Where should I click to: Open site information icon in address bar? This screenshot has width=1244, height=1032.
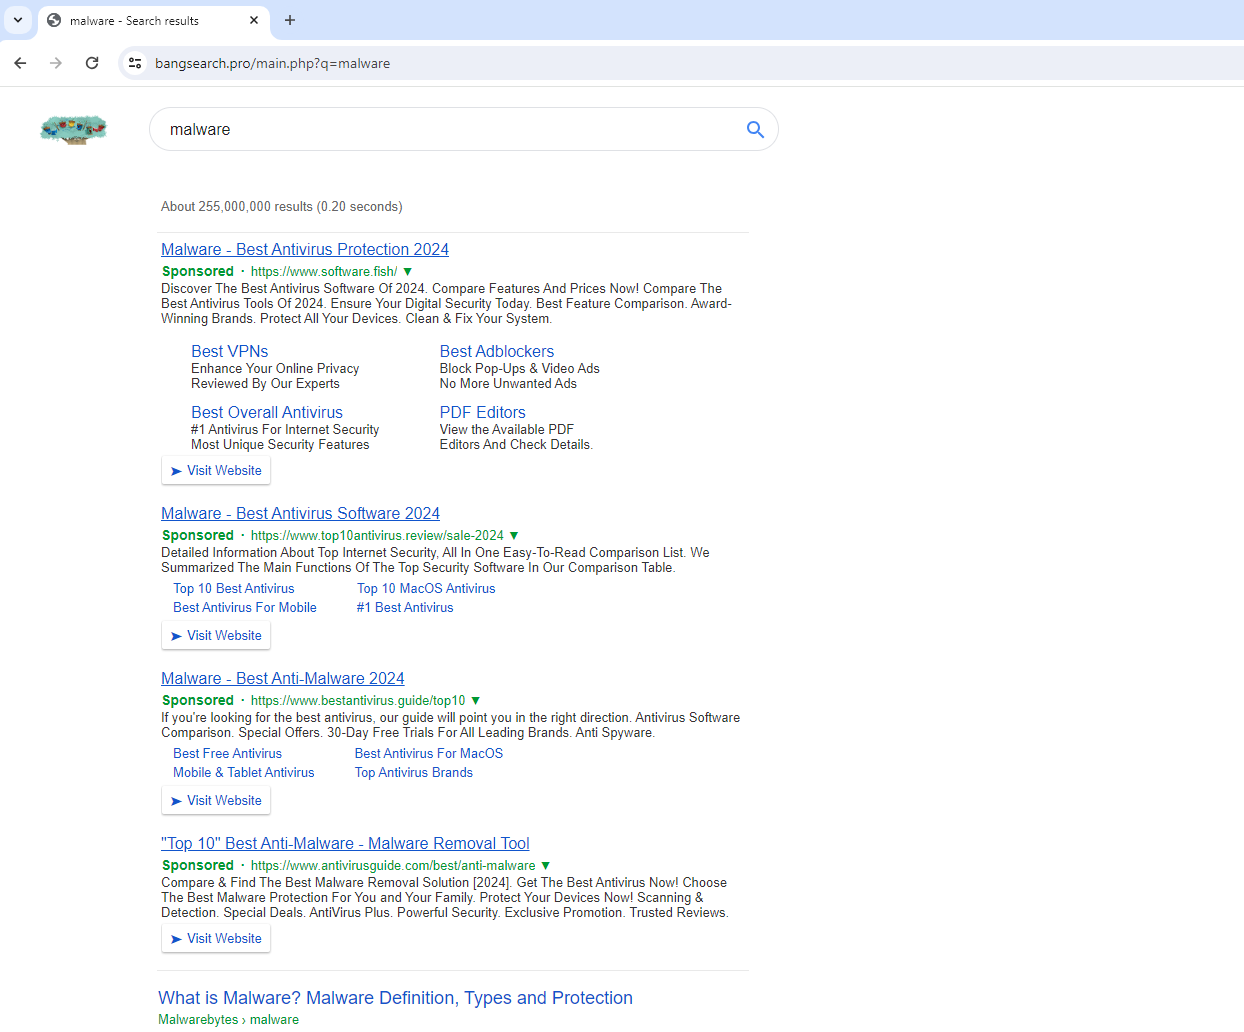135,63
